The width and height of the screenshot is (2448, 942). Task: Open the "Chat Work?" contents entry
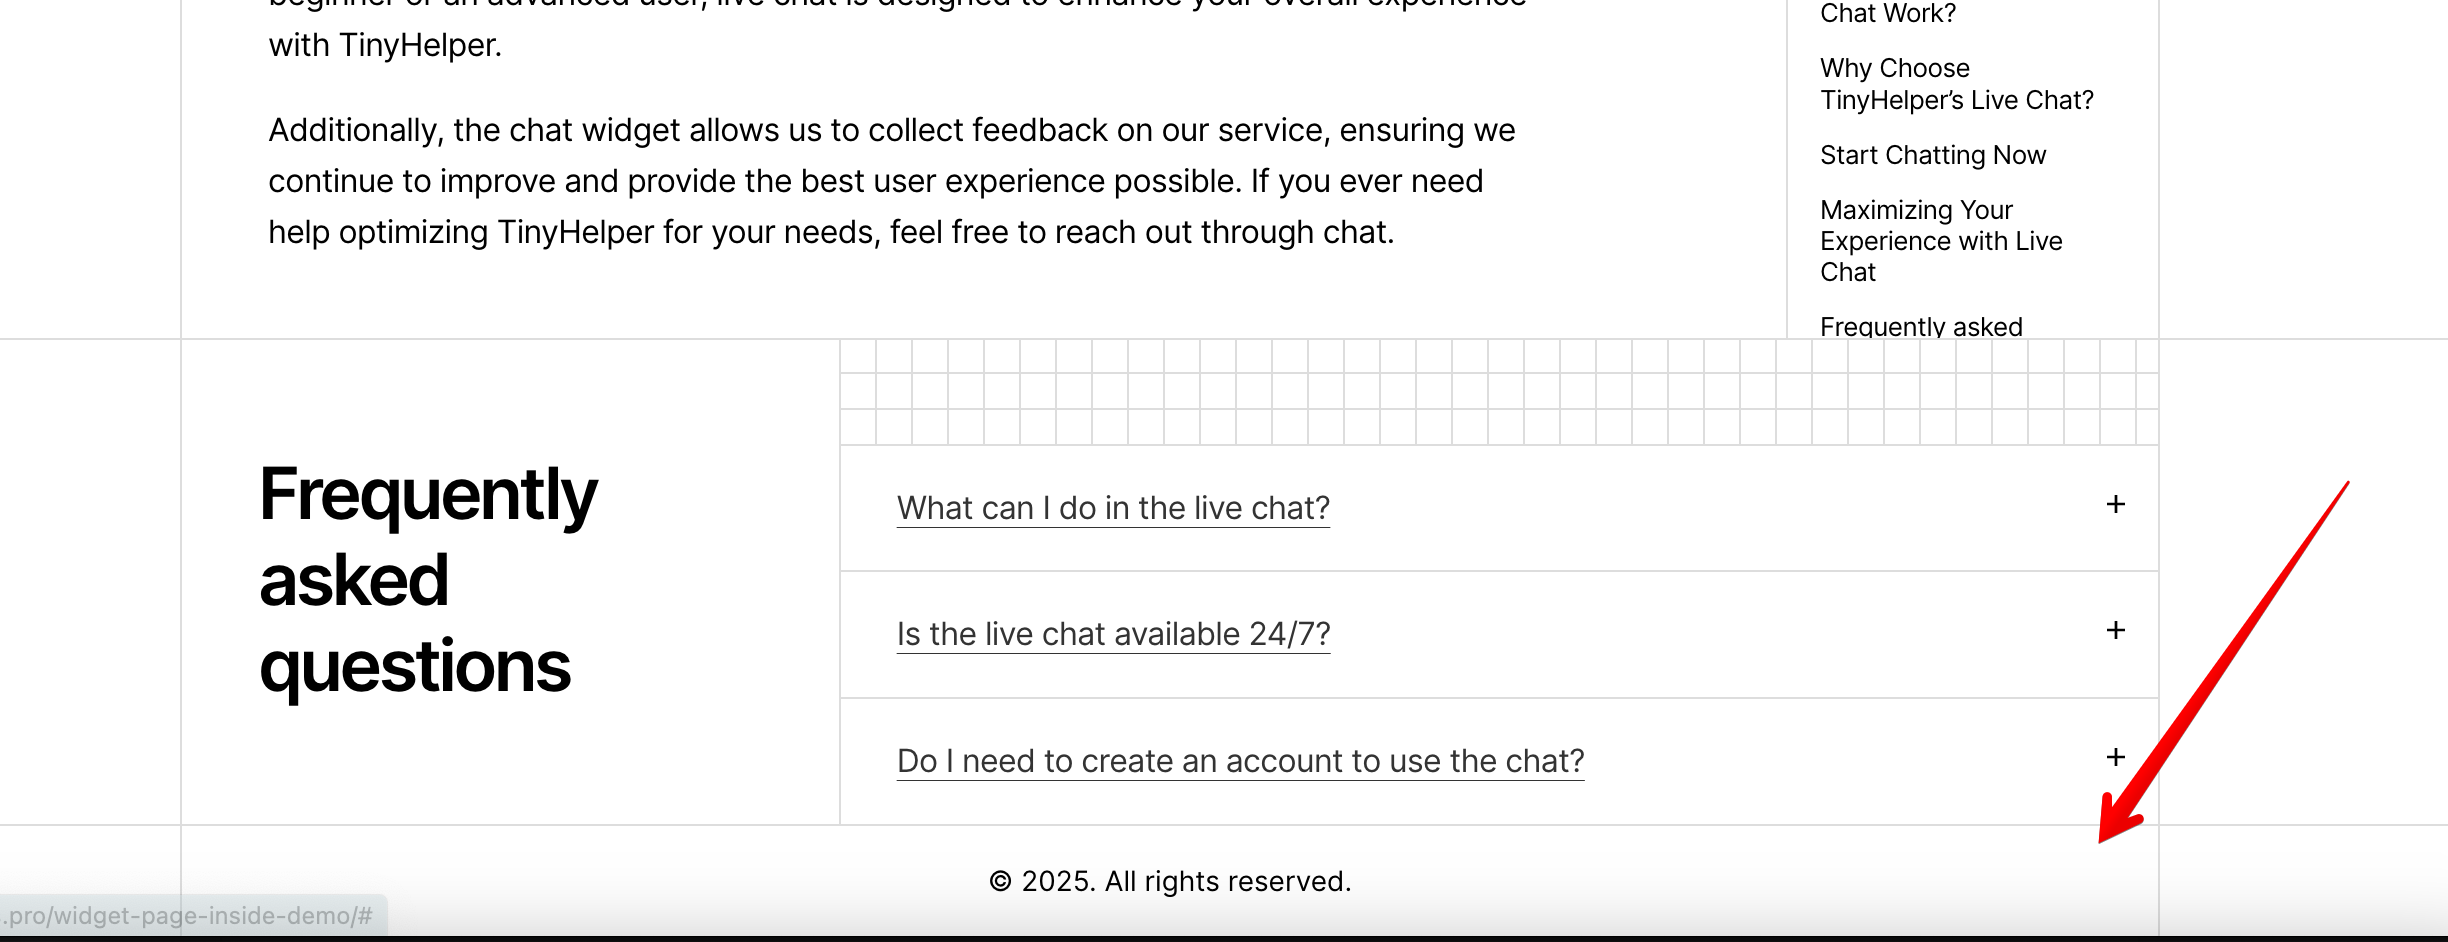pos(1887,13)
